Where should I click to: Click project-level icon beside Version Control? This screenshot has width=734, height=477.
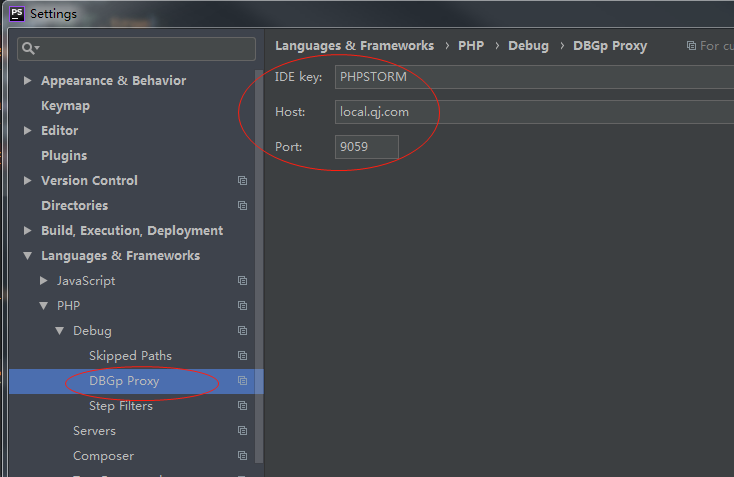tap(242, 181)
